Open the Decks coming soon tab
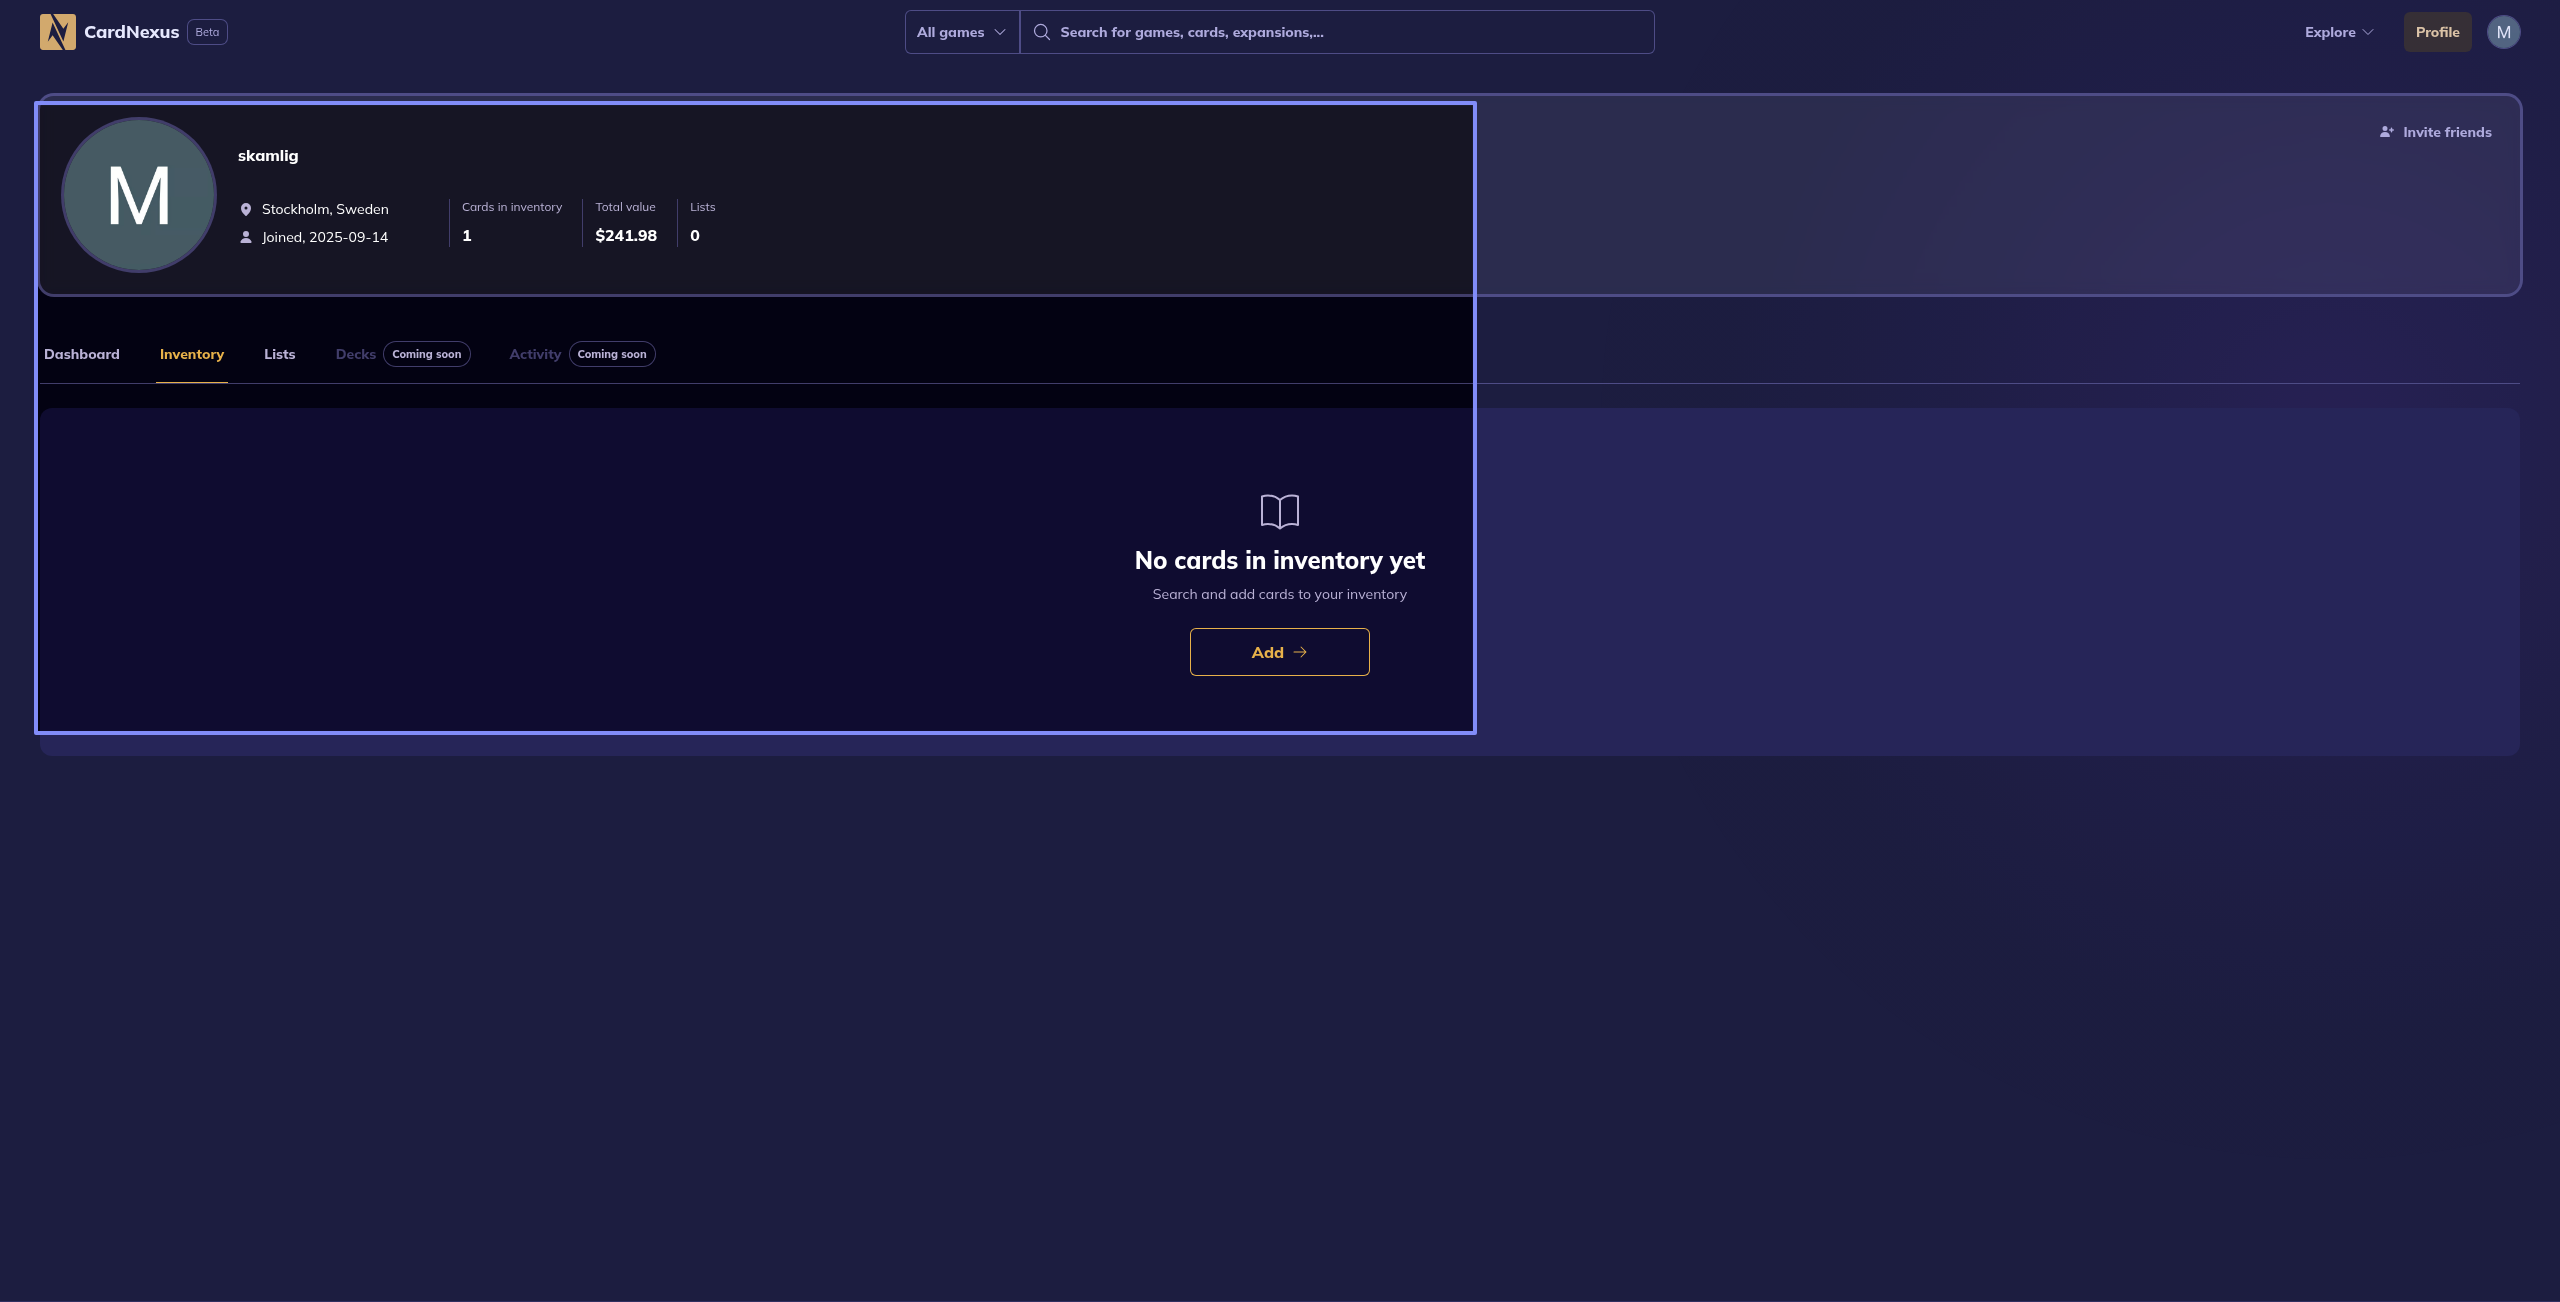 point(356,354)
